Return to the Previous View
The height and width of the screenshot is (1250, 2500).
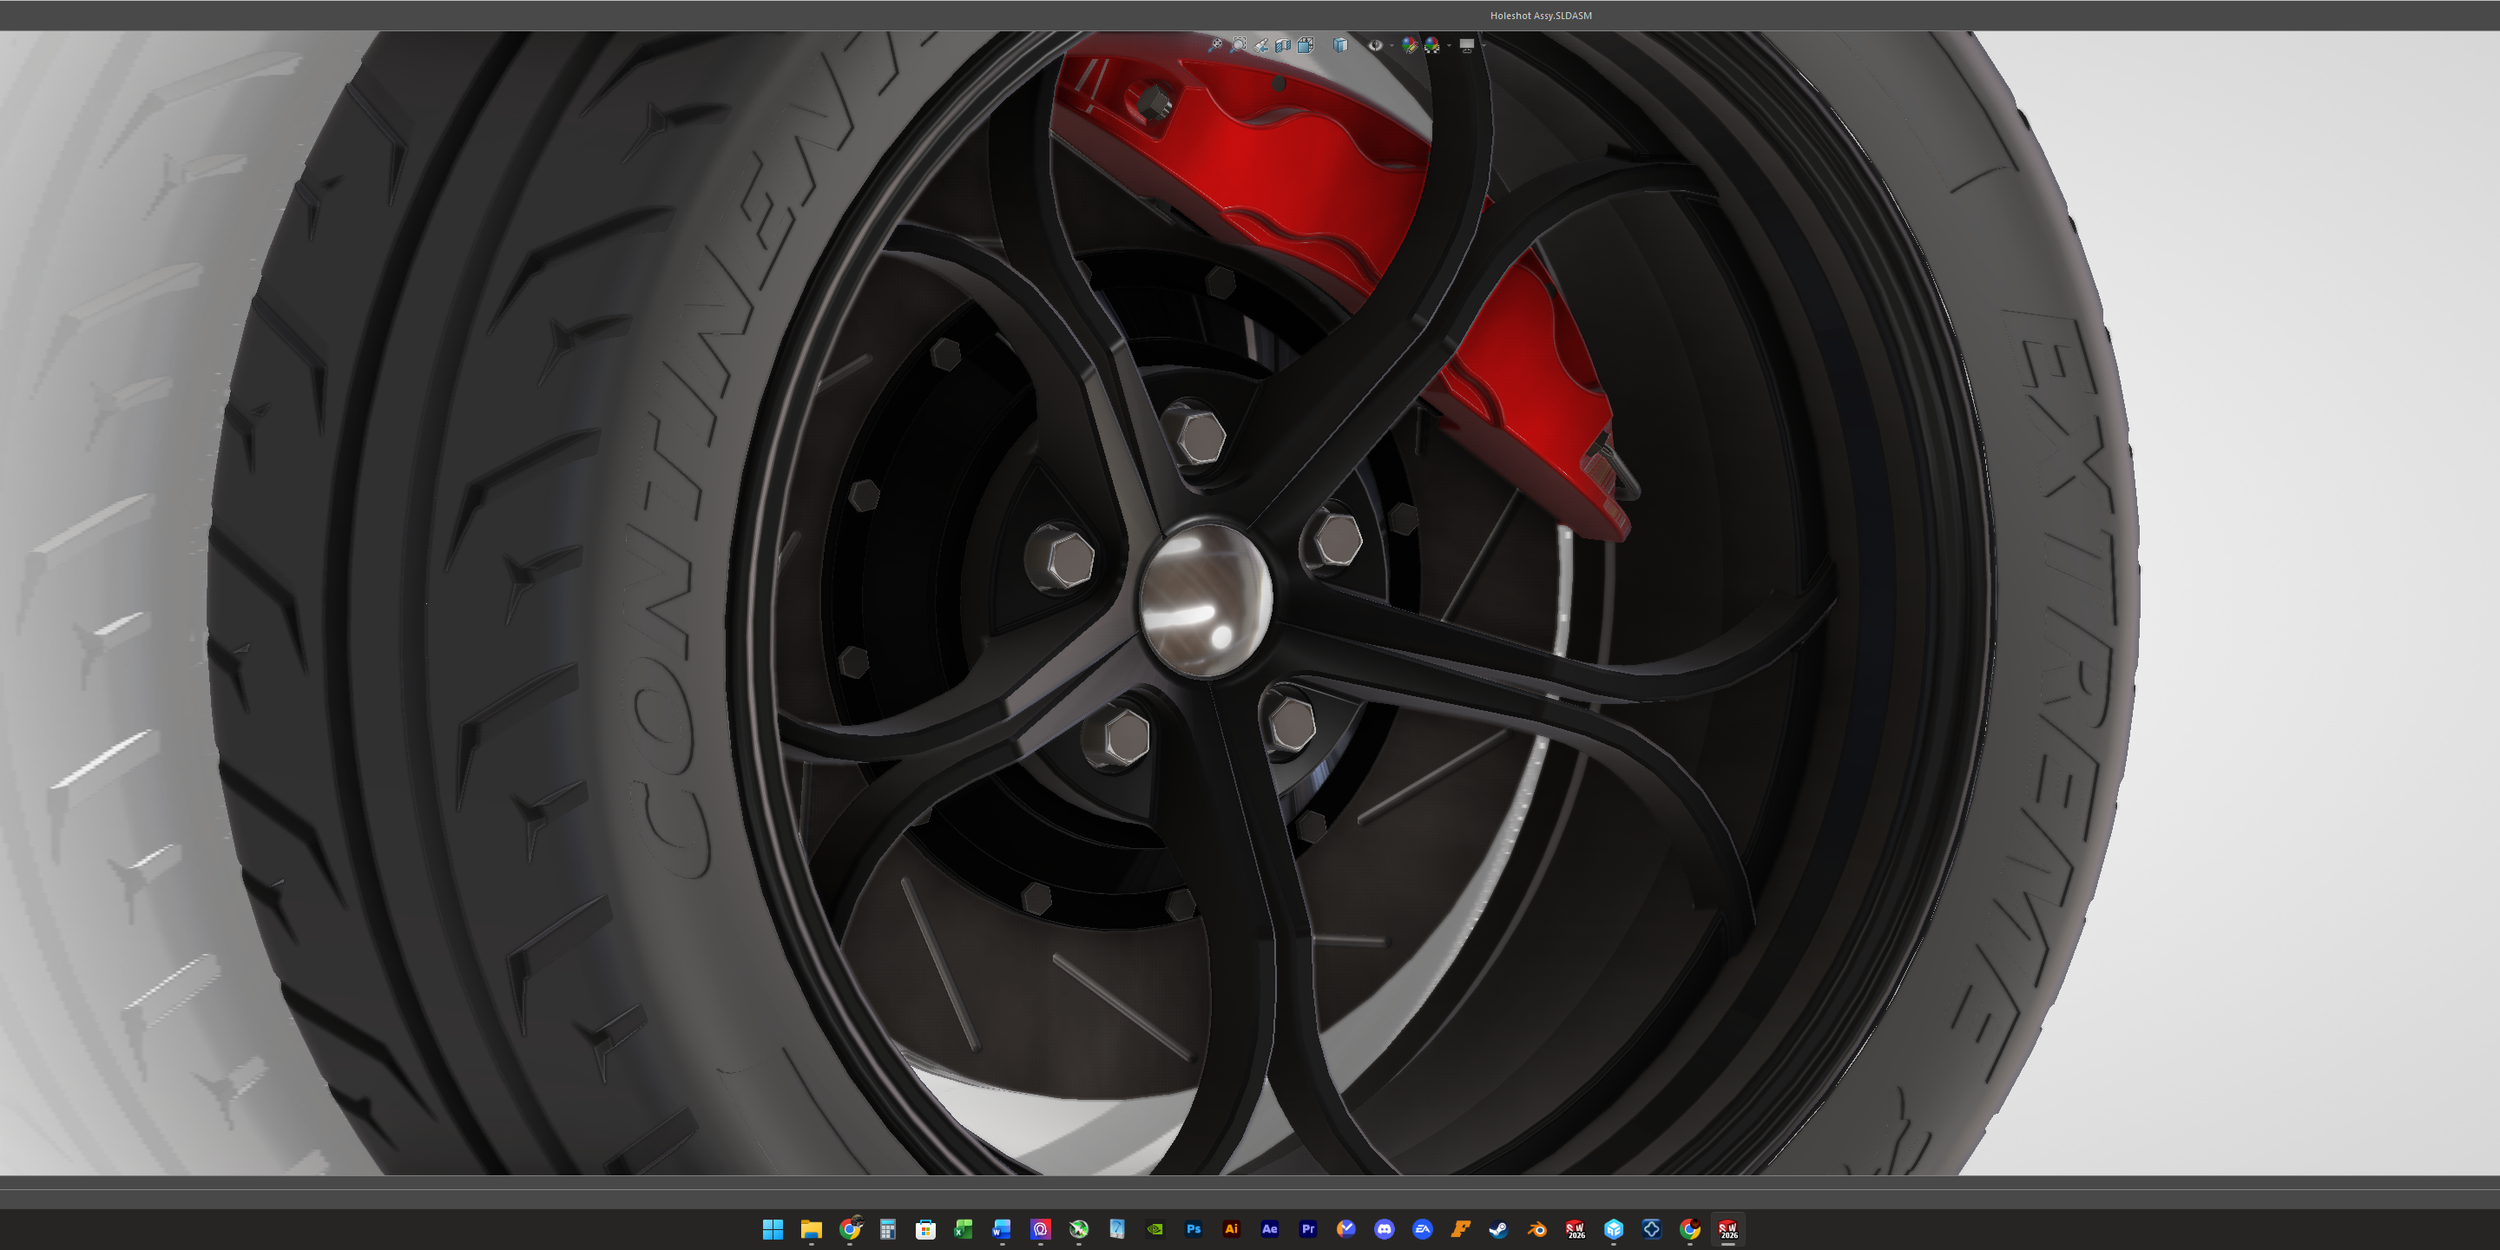click(1261, 45)
